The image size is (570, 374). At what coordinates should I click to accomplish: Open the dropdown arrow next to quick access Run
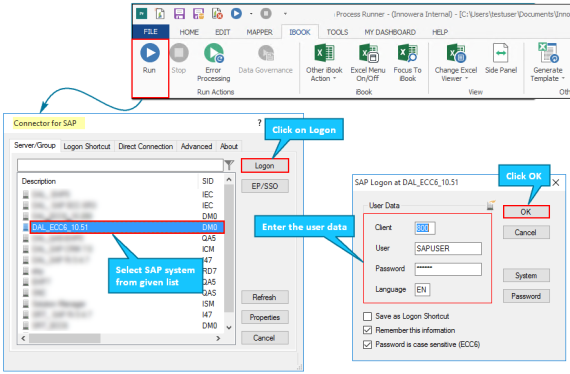[251, 14]
